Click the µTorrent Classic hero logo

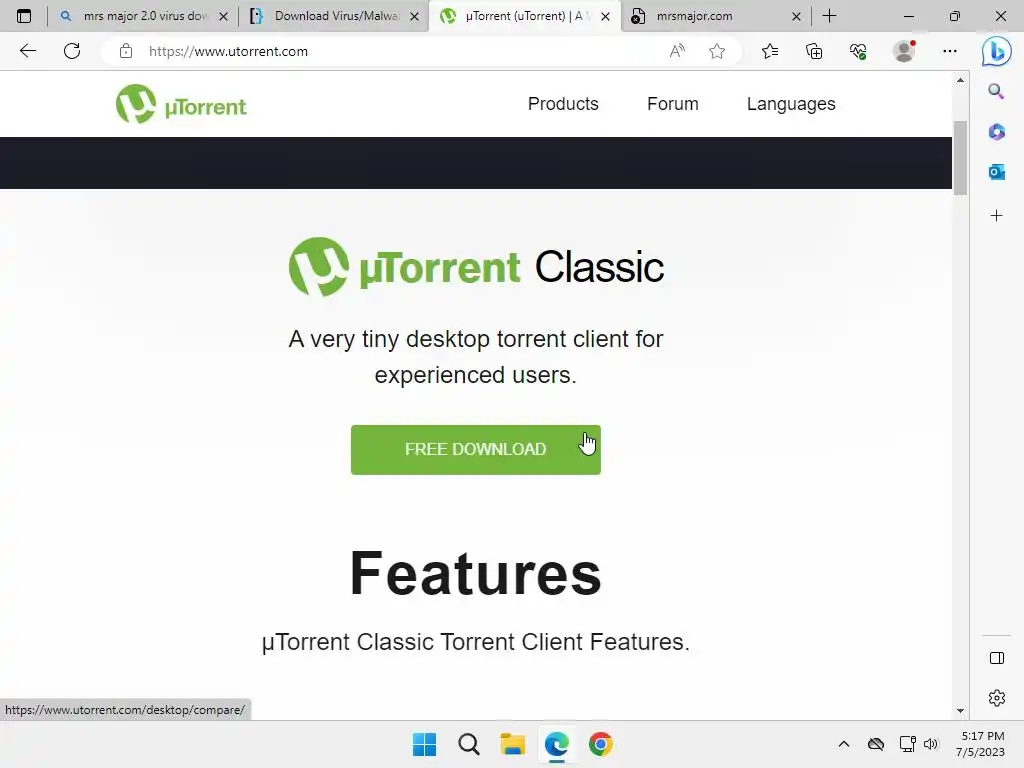476,267
